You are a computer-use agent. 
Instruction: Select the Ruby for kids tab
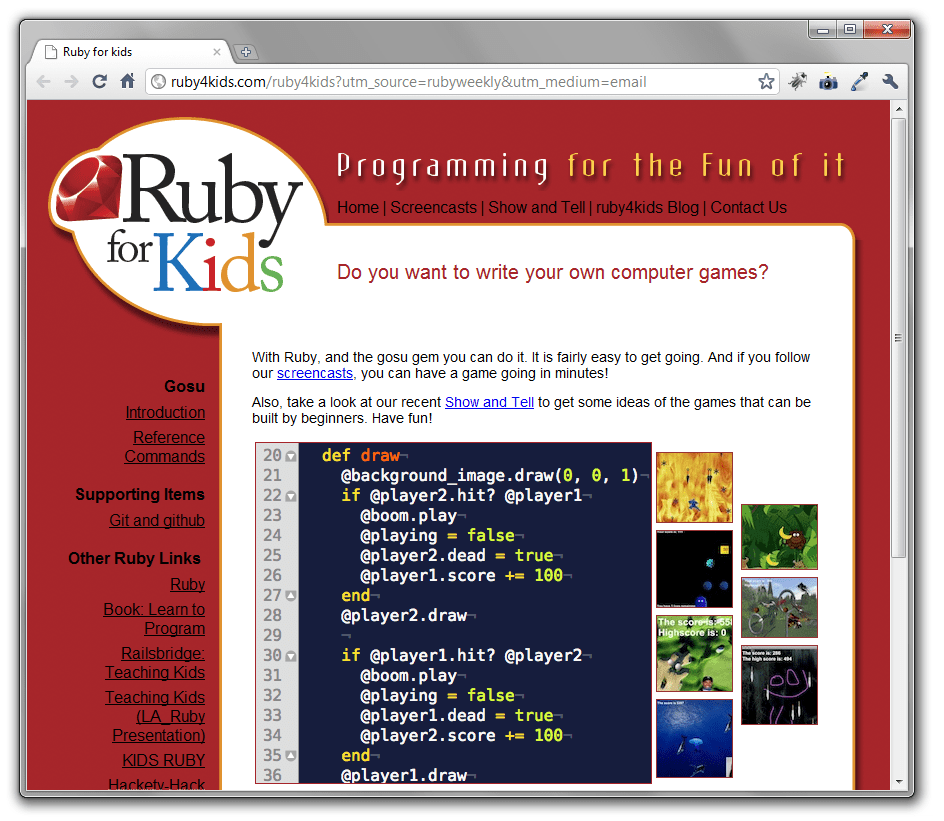pos(129,52)
